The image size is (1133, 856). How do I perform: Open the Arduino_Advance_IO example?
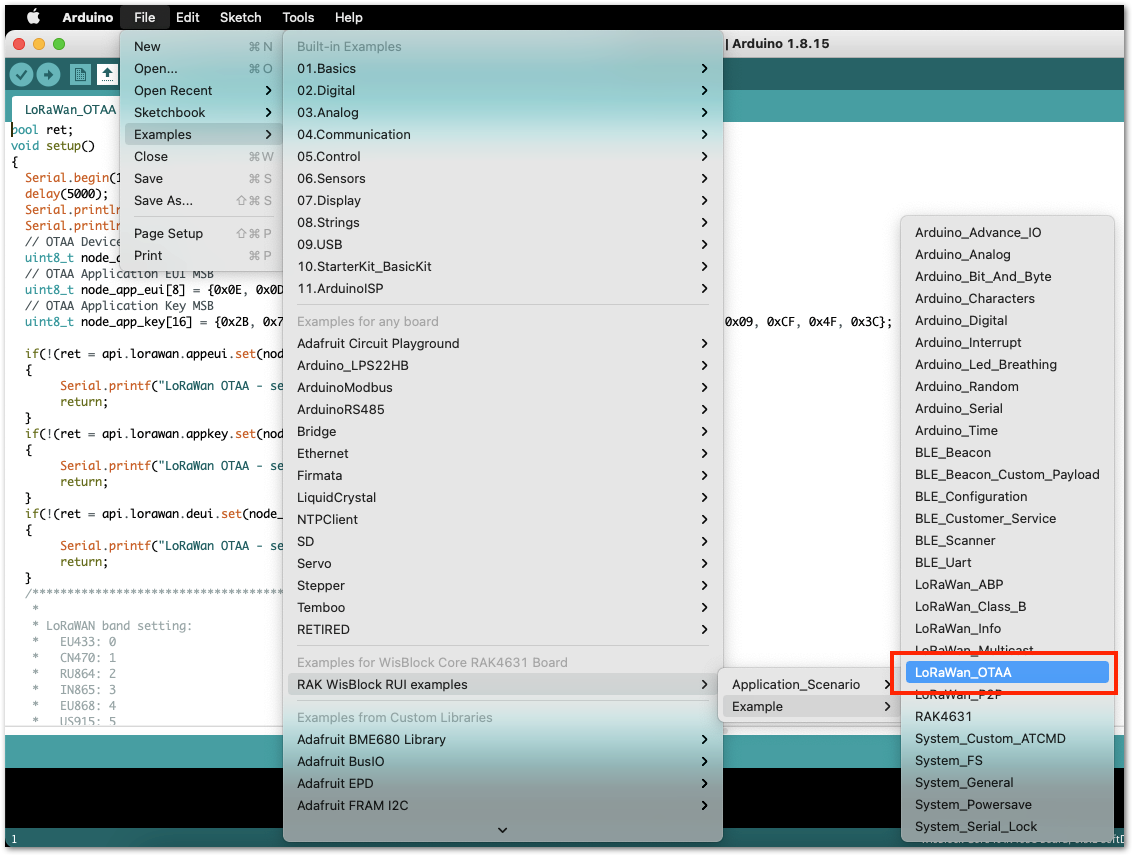pyautogui.click(x=1007, y=233)
